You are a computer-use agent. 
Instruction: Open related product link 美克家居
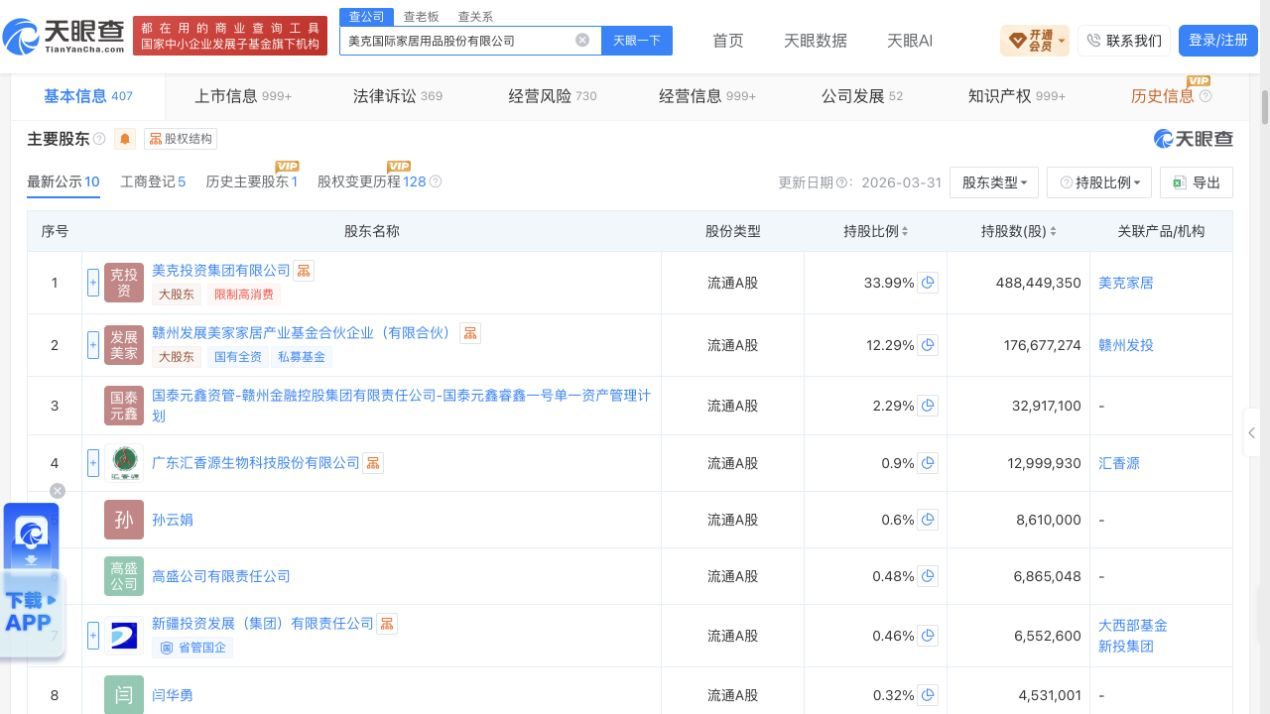pyautogui.click(x=1126, y=283)
